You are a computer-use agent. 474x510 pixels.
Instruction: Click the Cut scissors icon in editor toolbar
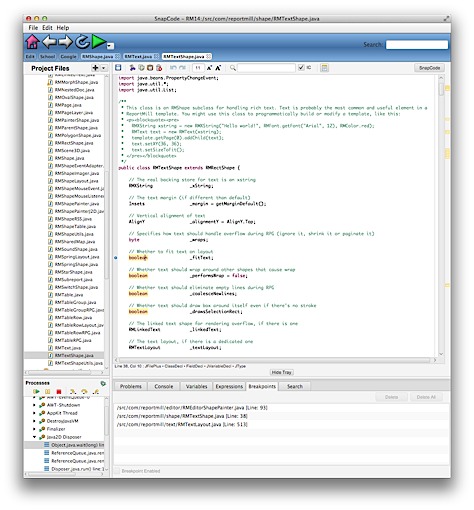point(132,68)
